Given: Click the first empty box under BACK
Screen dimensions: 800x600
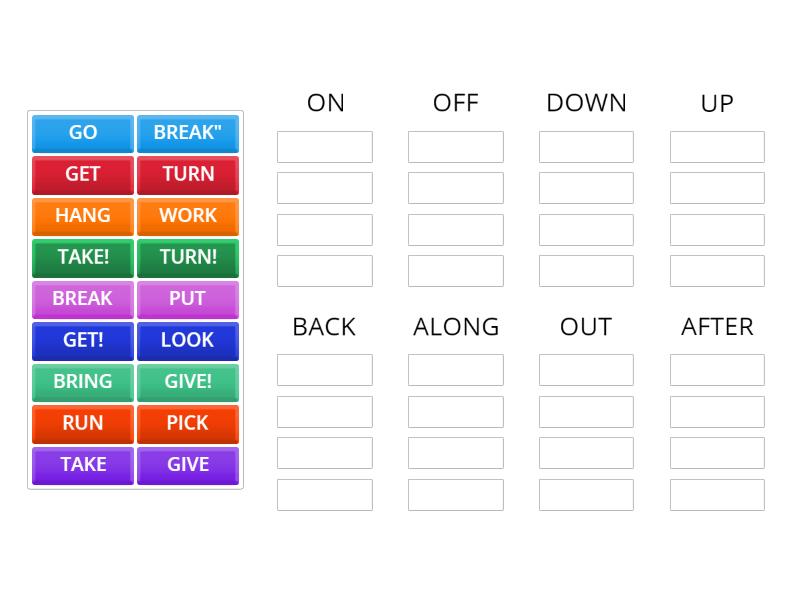Looking at the screenshot, I should [324, 370].
